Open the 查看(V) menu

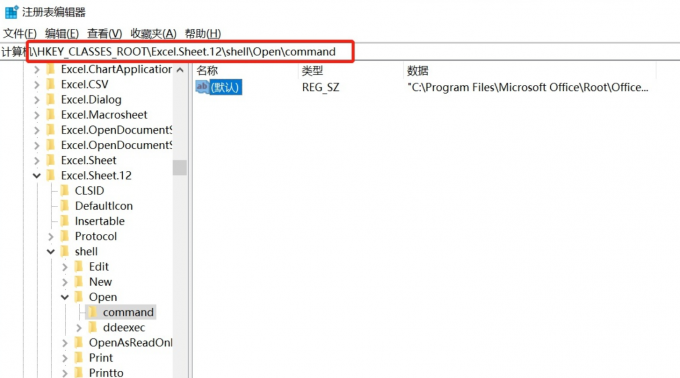pos(105,33)
